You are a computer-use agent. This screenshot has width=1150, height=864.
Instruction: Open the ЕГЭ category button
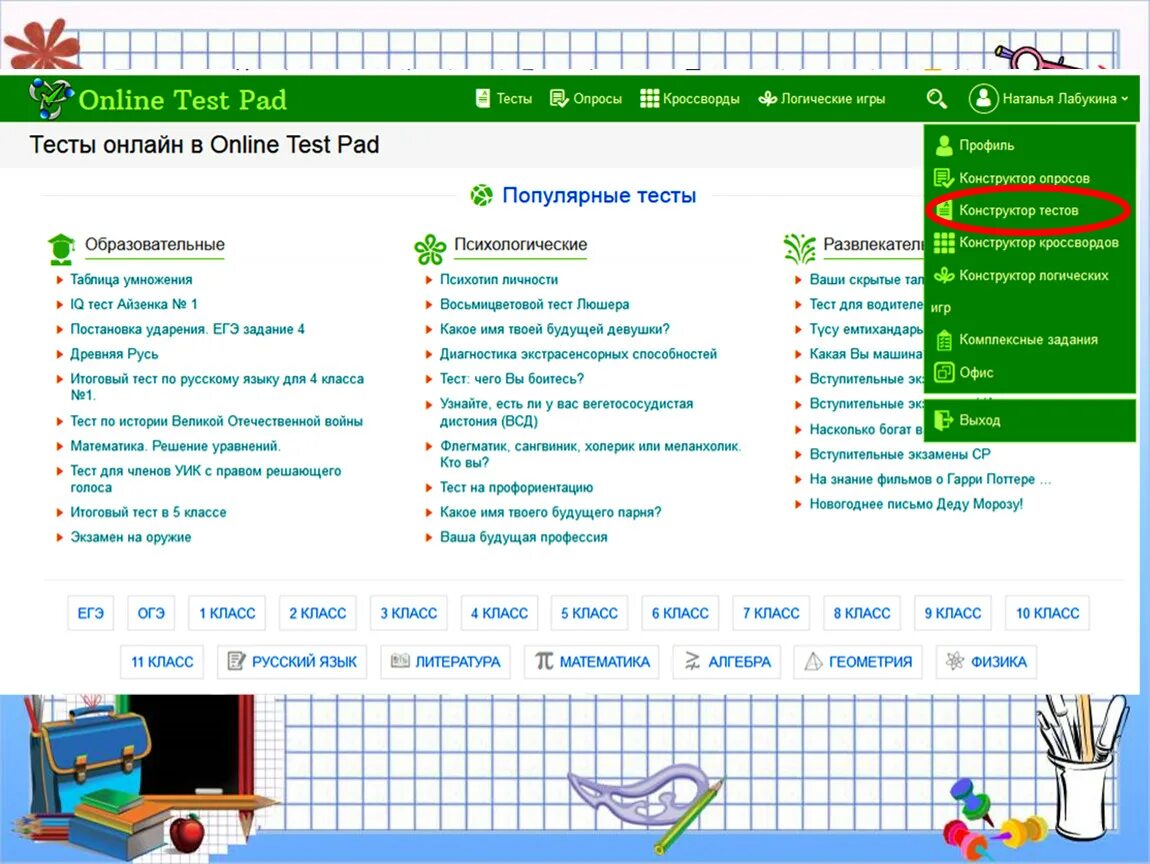coord(91,613)
